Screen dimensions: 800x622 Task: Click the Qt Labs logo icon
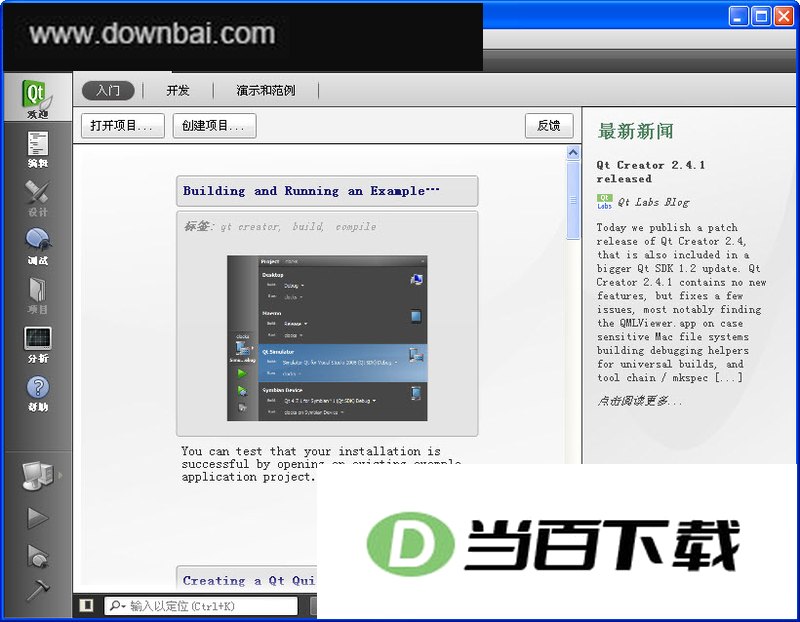[x=604, y=202]
